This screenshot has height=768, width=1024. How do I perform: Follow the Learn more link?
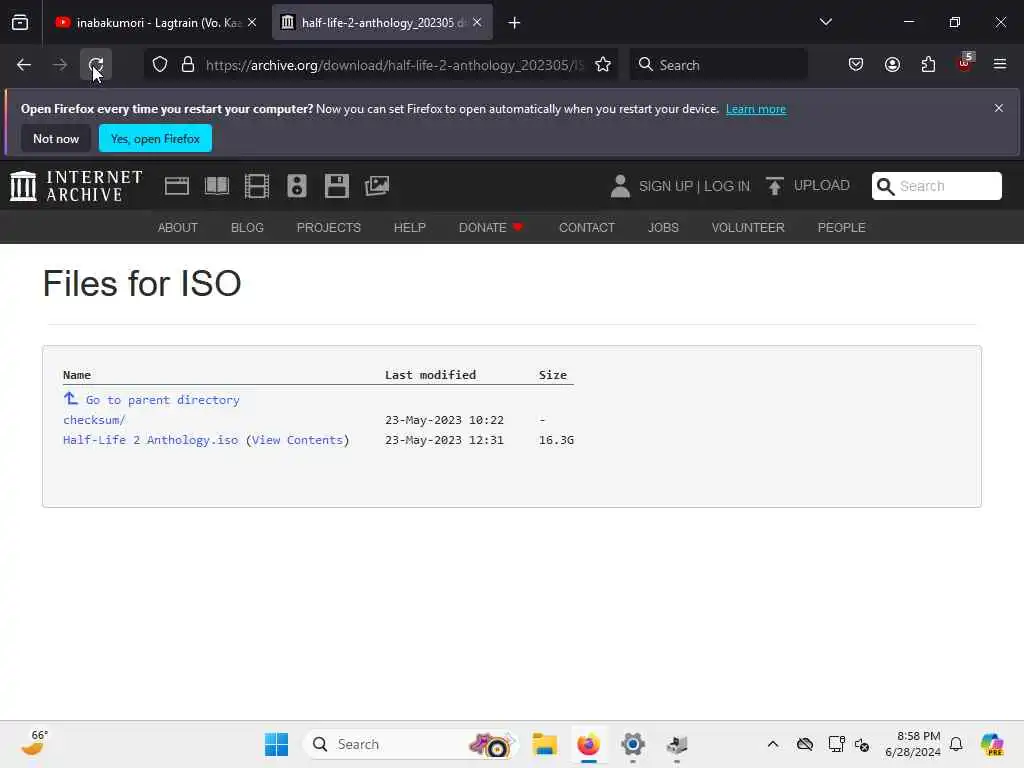tap(756, 109)
